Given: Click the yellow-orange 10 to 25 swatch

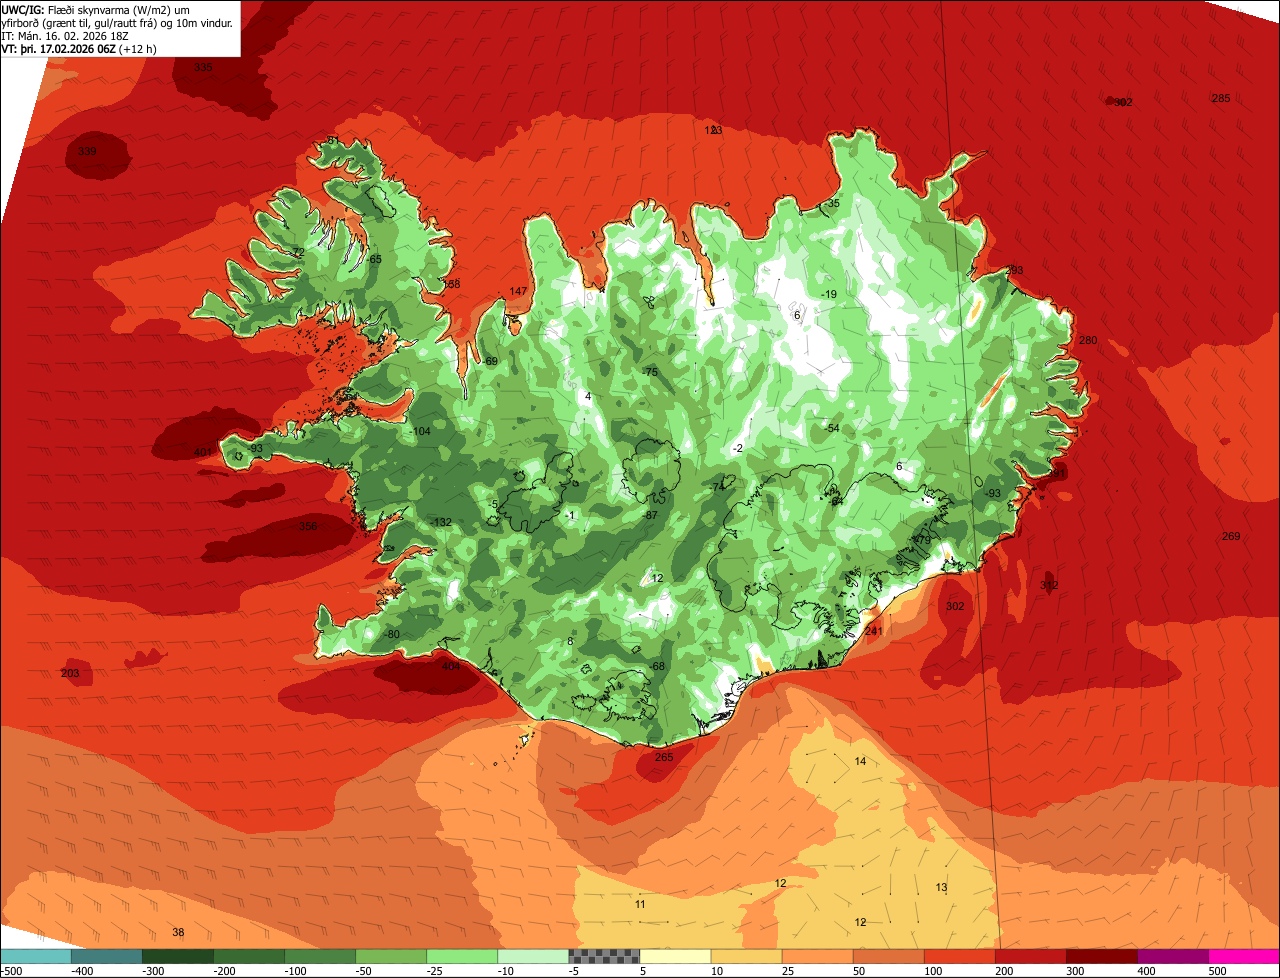Looking at the screenshot, I should pyautogui.click(x=747, y=956).
